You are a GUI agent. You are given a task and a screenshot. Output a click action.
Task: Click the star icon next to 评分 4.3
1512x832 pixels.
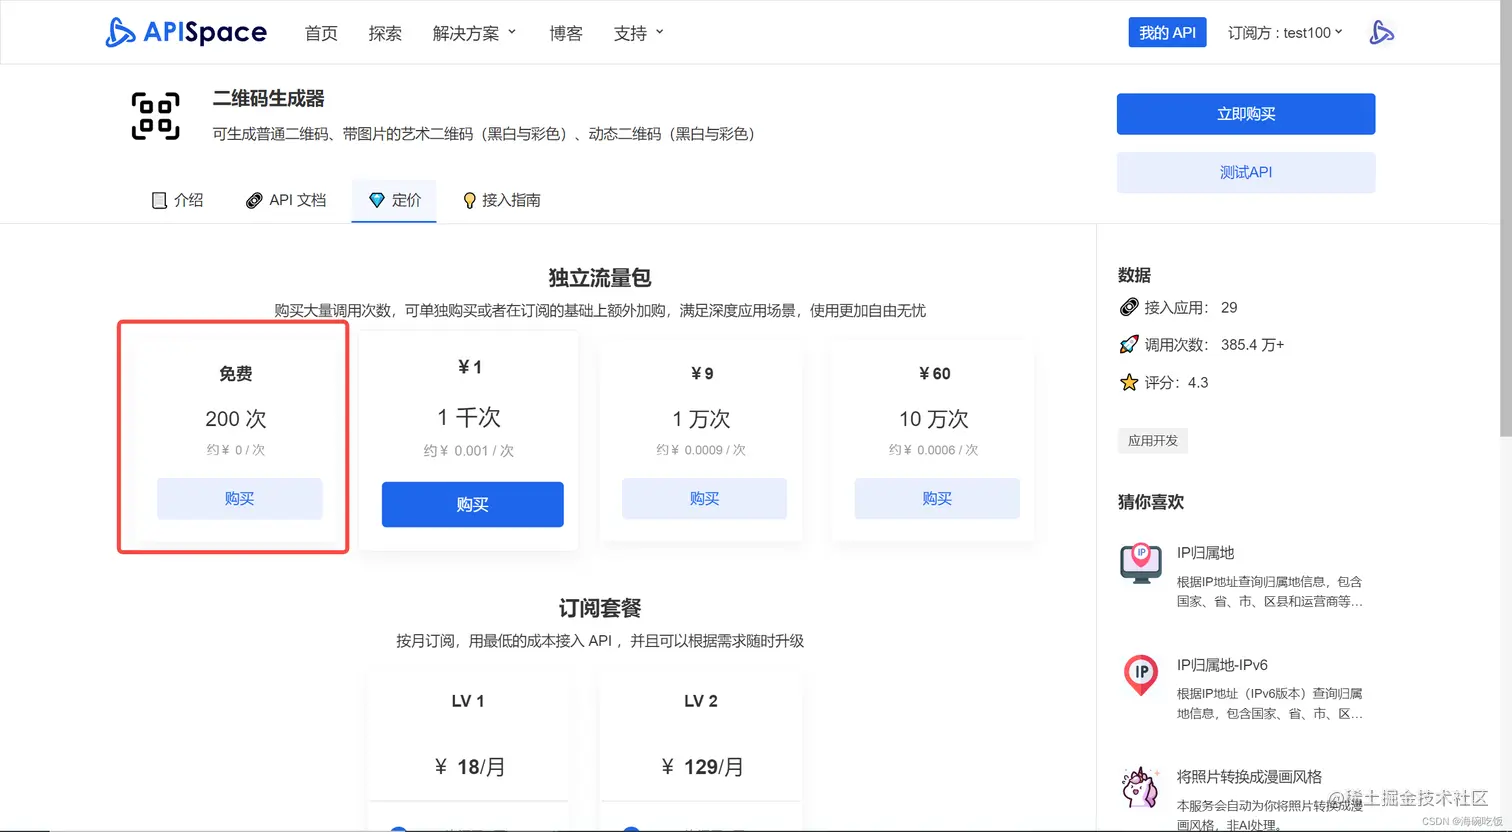[1129, 381]
